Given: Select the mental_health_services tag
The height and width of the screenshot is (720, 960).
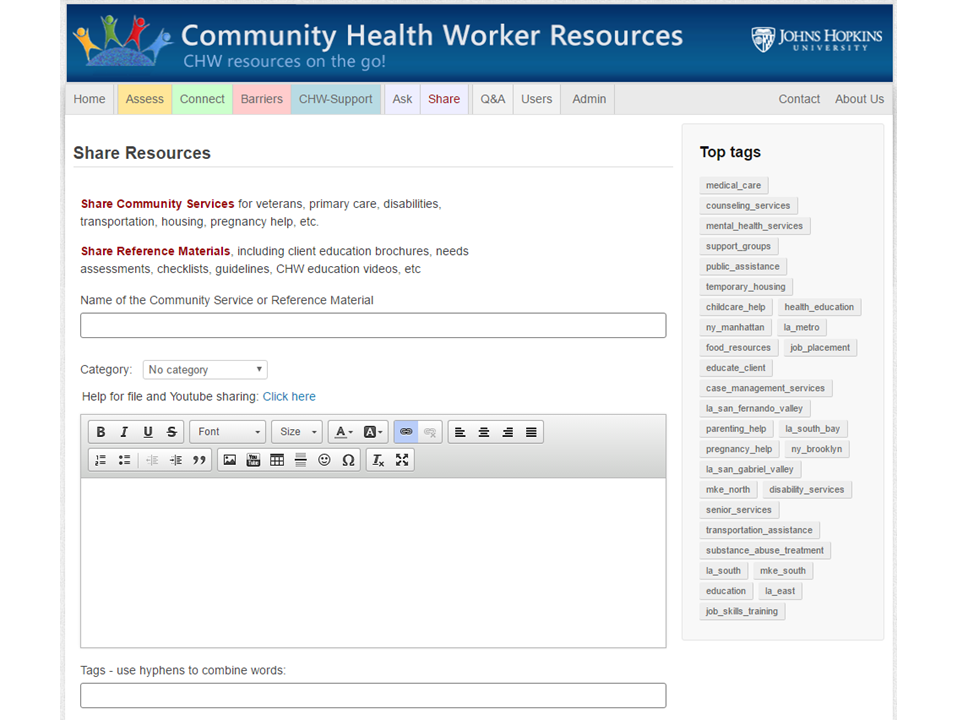Looking at the screenshot, I should (x=754, y=226).
